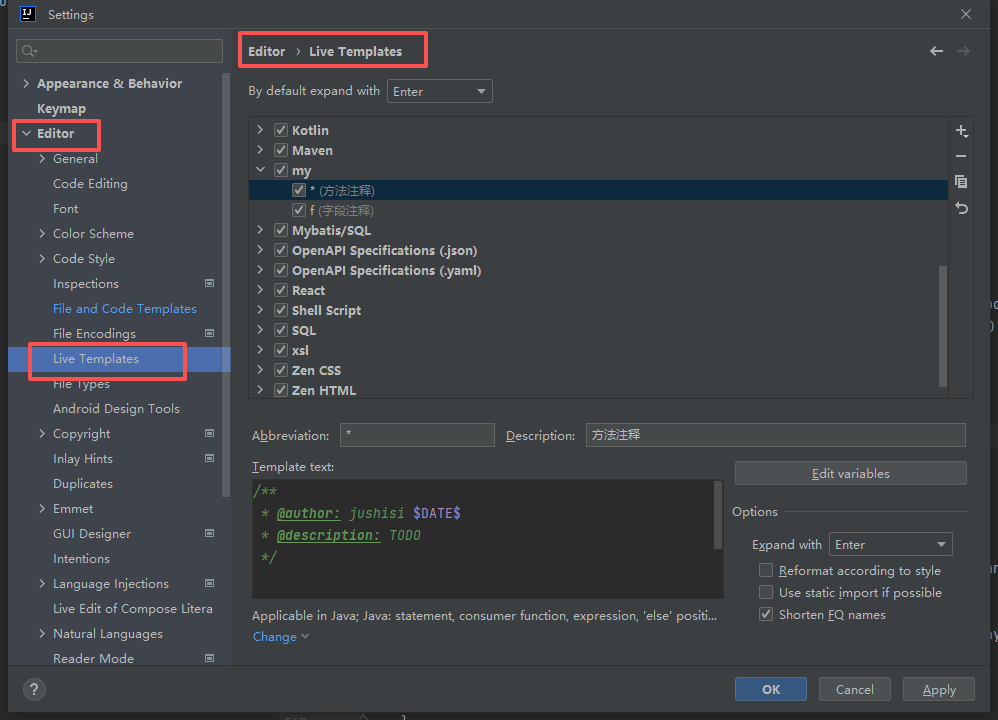Duplicate the selected template via copy icon
998x720 pixels.
(961, 182)
